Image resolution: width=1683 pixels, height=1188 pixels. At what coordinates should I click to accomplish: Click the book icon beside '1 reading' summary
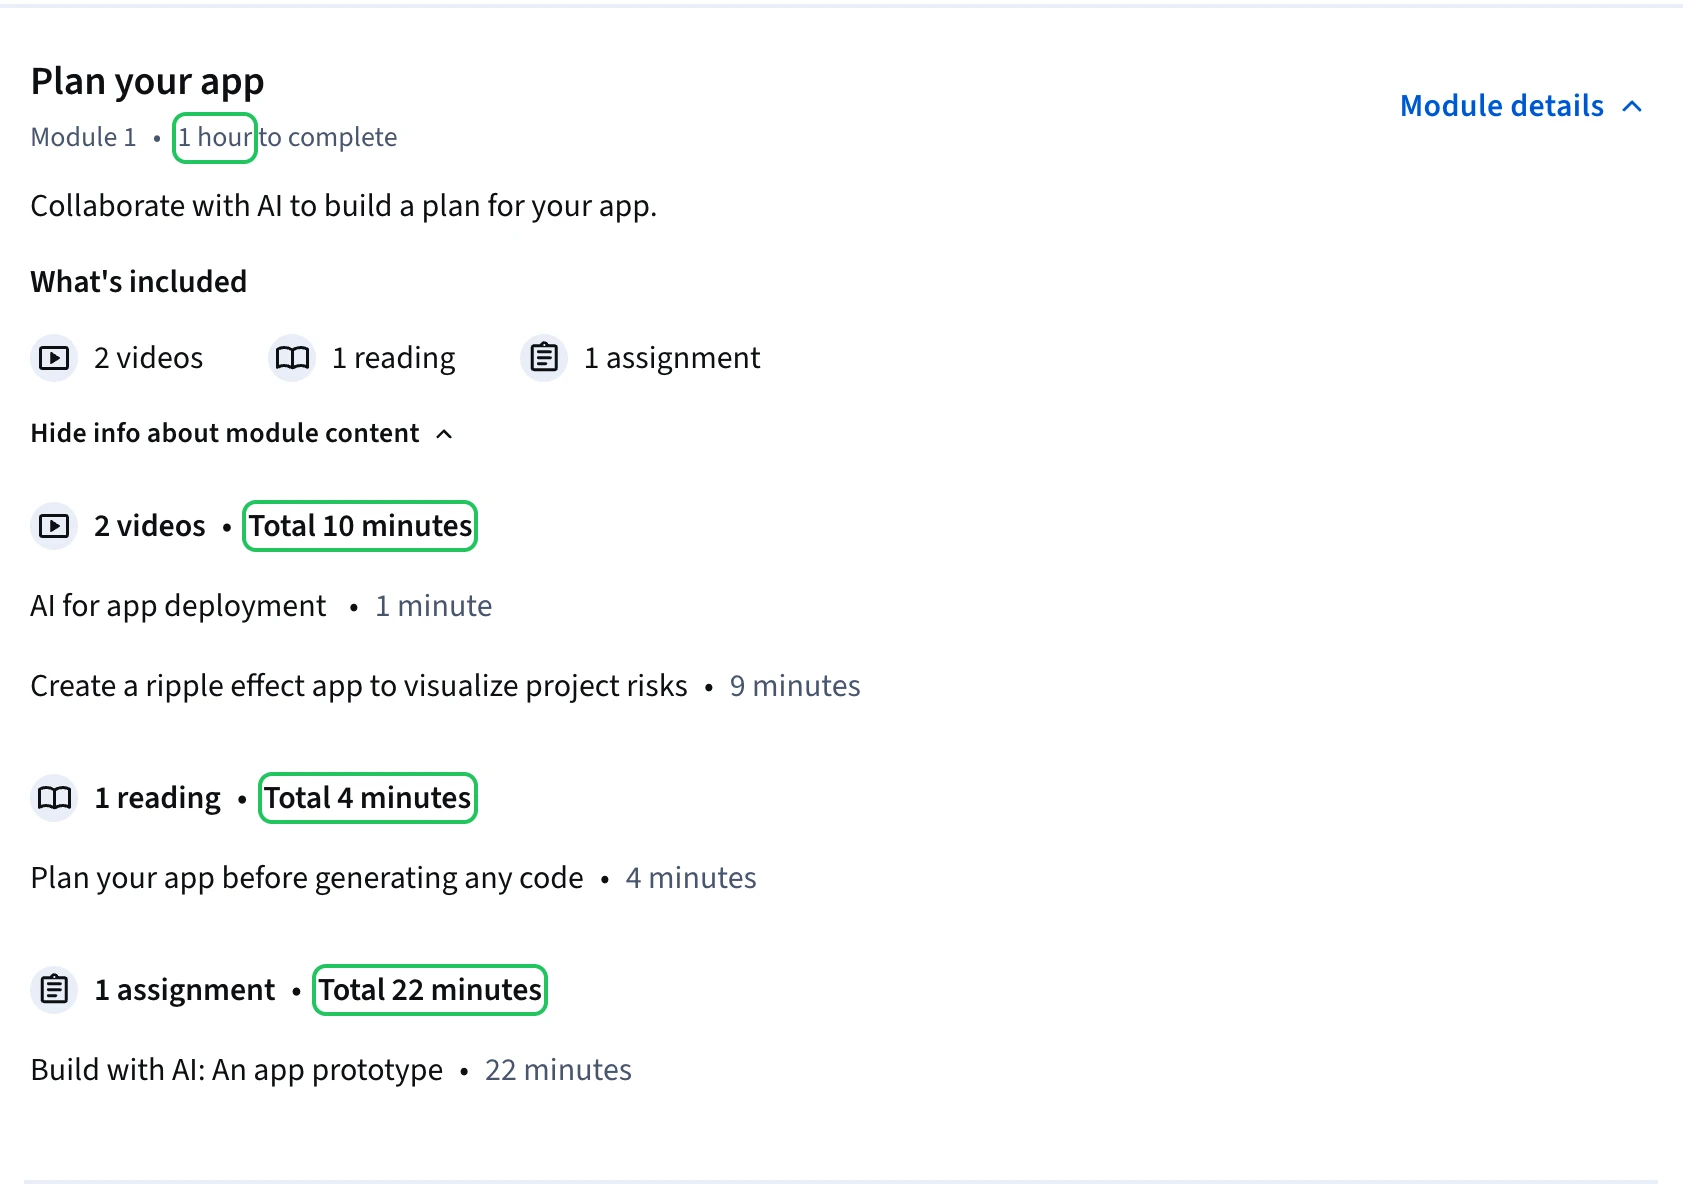(x=292, y=358)
